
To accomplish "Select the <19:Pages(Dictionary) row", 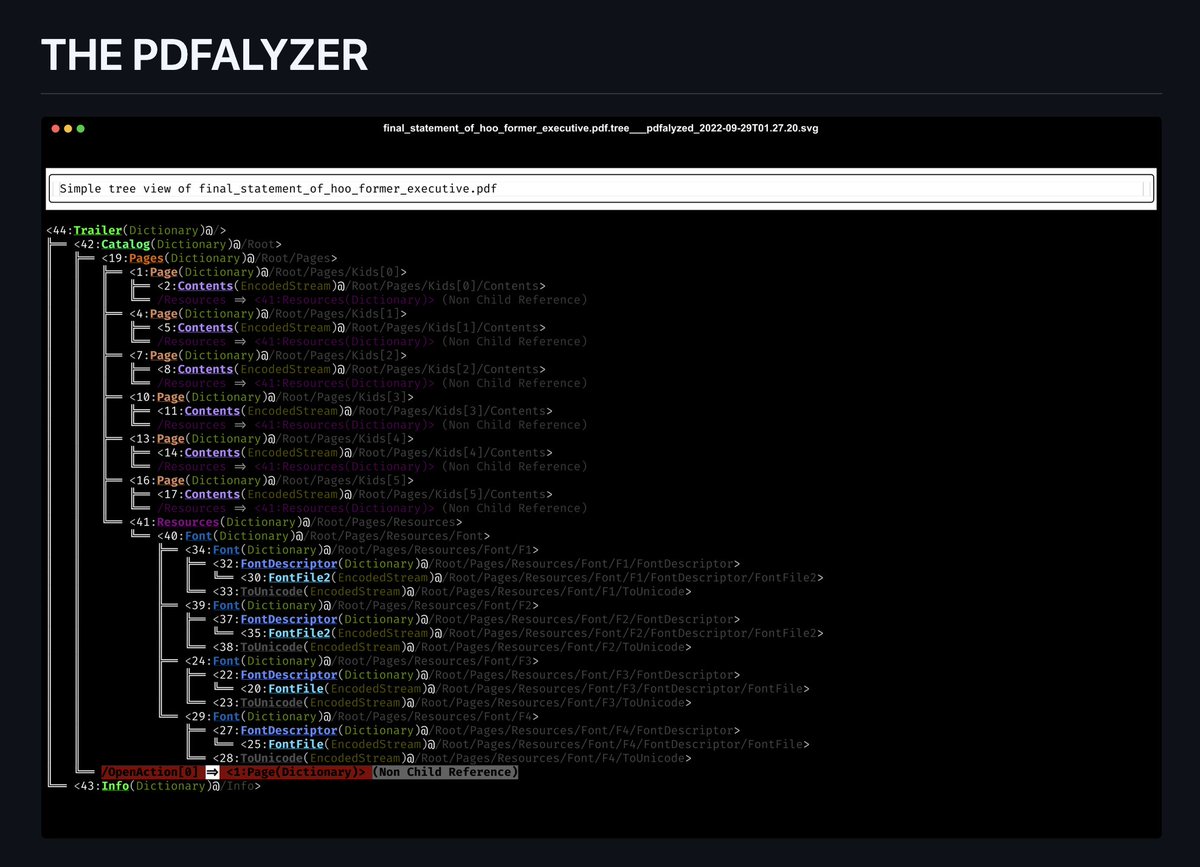I will click(x=219, y=258).
